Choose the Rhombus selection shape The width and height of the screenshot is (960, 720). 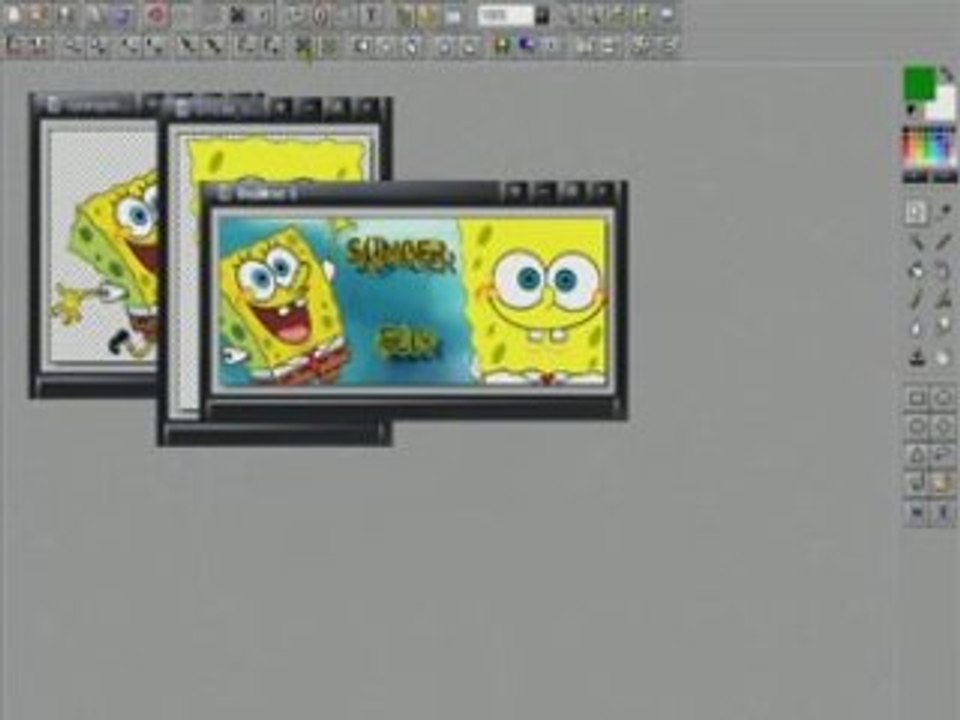[943, 426]
